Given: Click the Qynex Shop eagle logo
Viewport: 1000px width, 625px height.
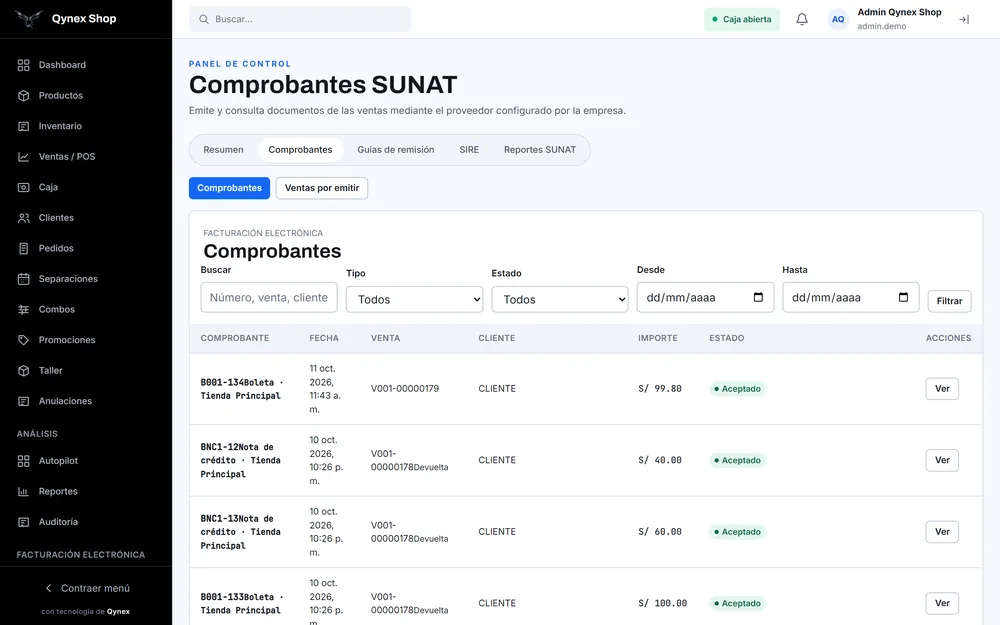Looking at the screenshot, I should [29, 18].
